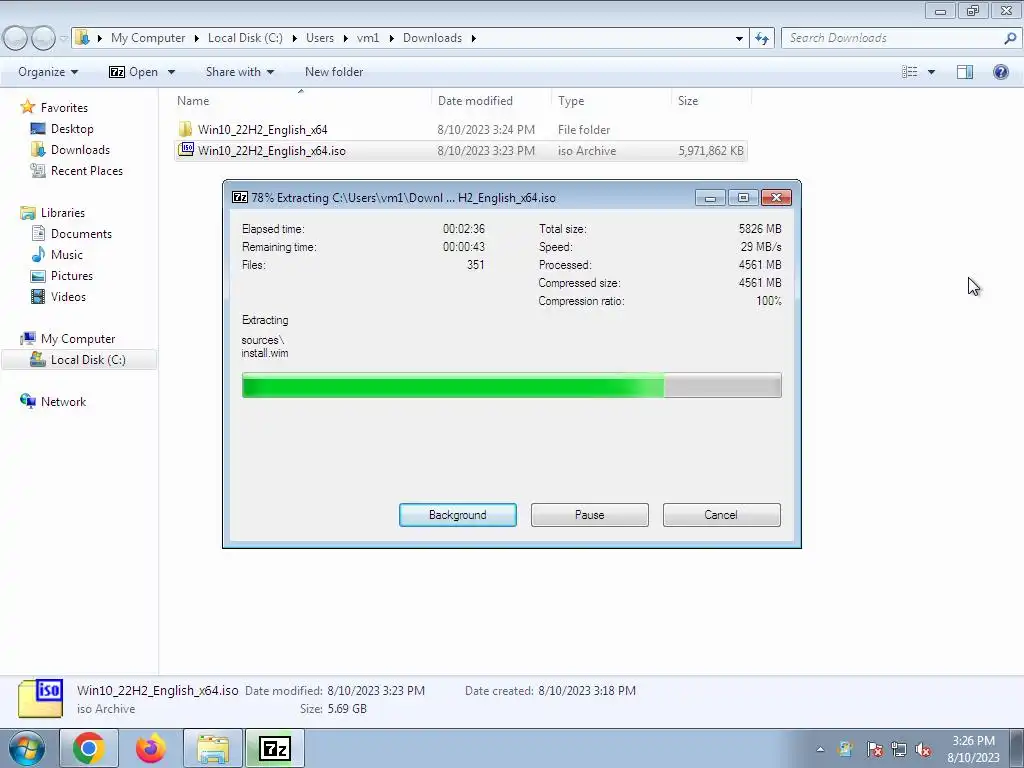
Task: Click the muted volume tray icon
Action: click(923, 749)
